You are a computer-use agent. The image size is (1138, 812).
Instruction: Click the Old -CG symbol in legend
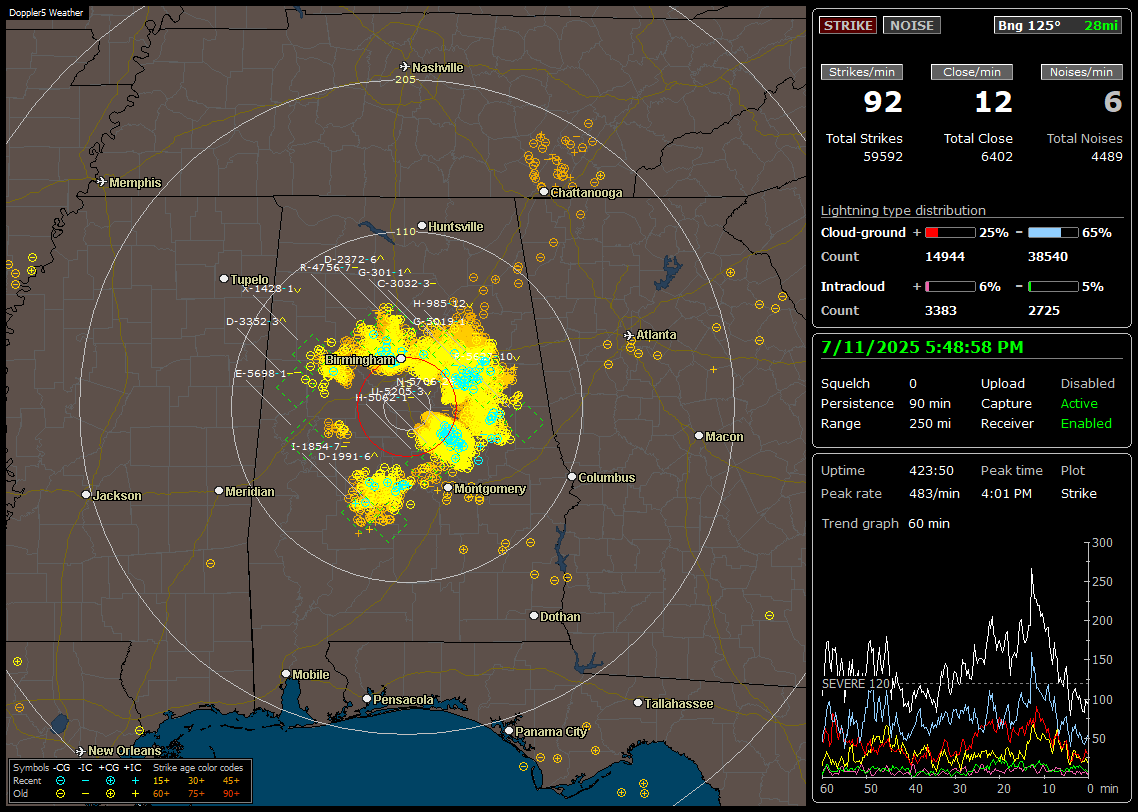[x=60, y=794]
